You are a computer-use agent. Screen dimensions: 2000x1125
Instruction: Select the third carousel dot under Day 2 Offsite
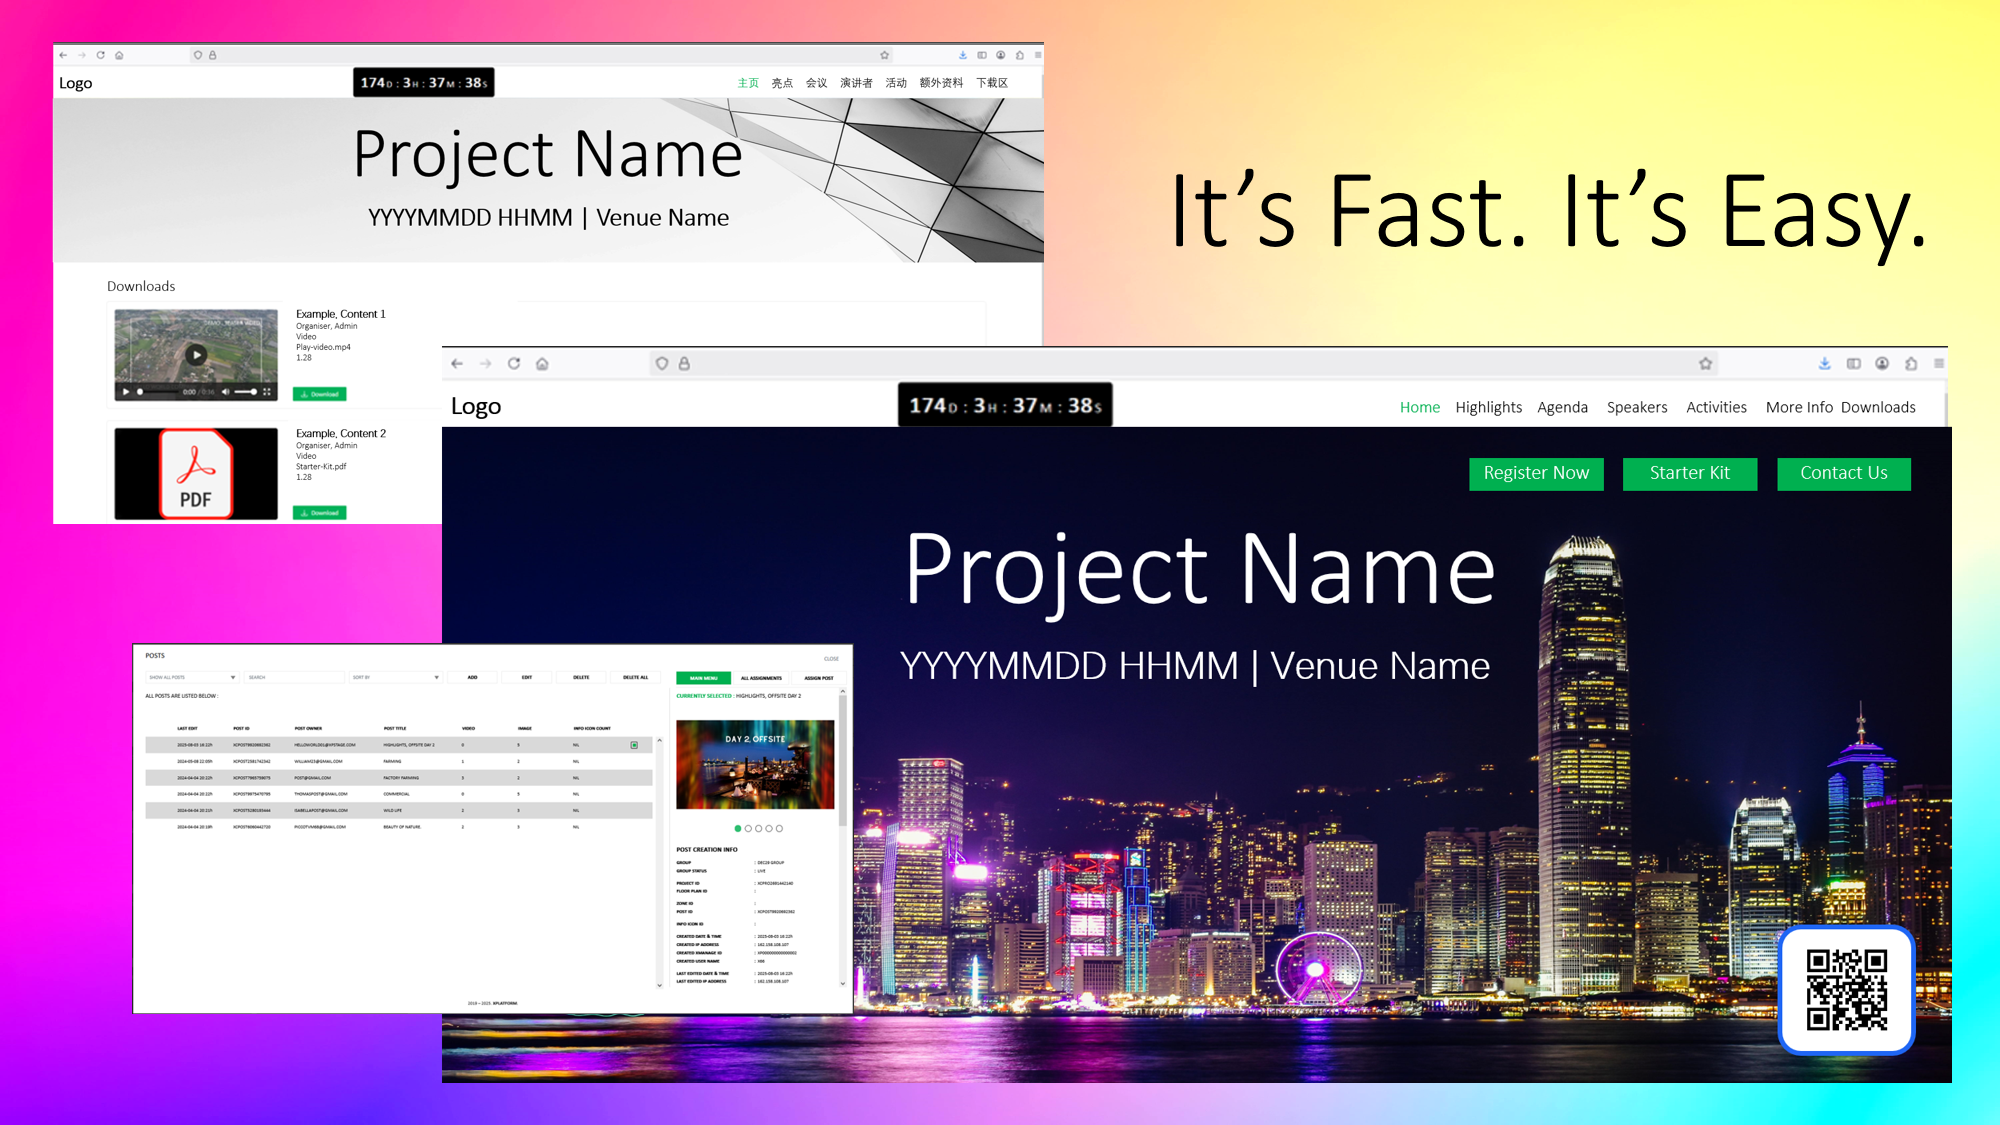[758, 828]
